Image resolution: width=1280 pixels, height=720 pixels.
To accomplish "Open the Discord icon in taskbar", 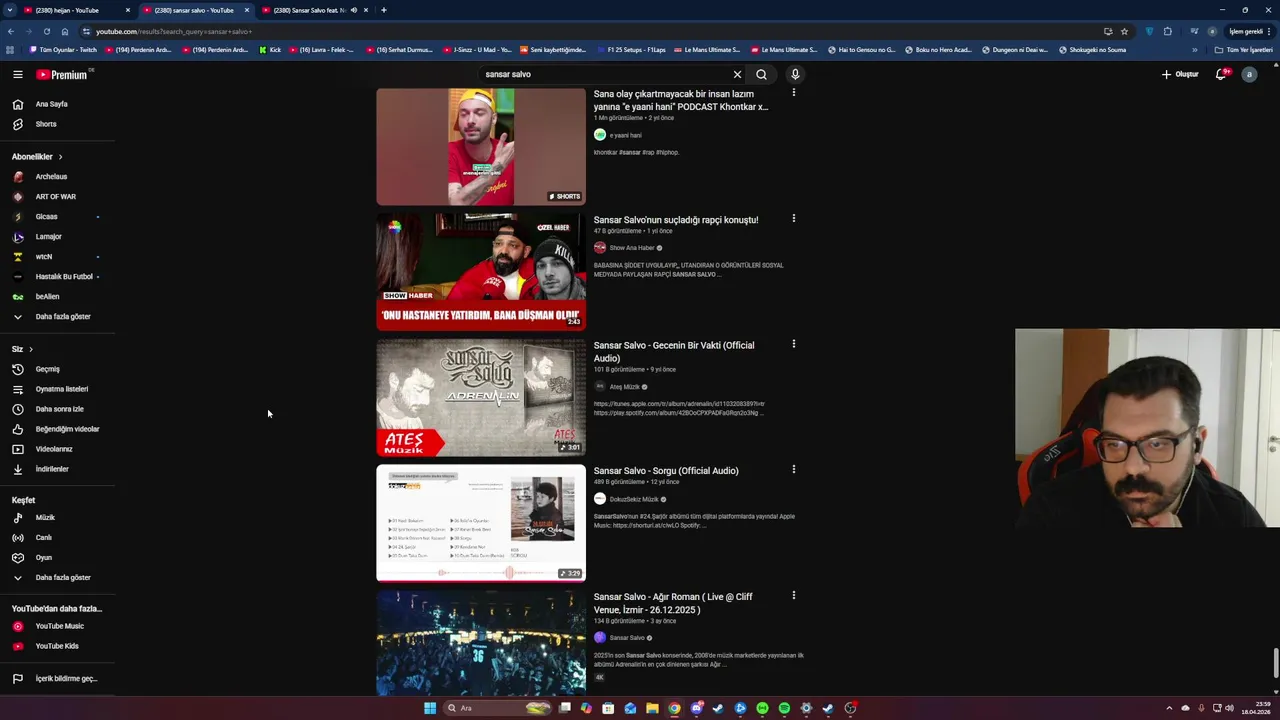I will [x=696, y=708].
